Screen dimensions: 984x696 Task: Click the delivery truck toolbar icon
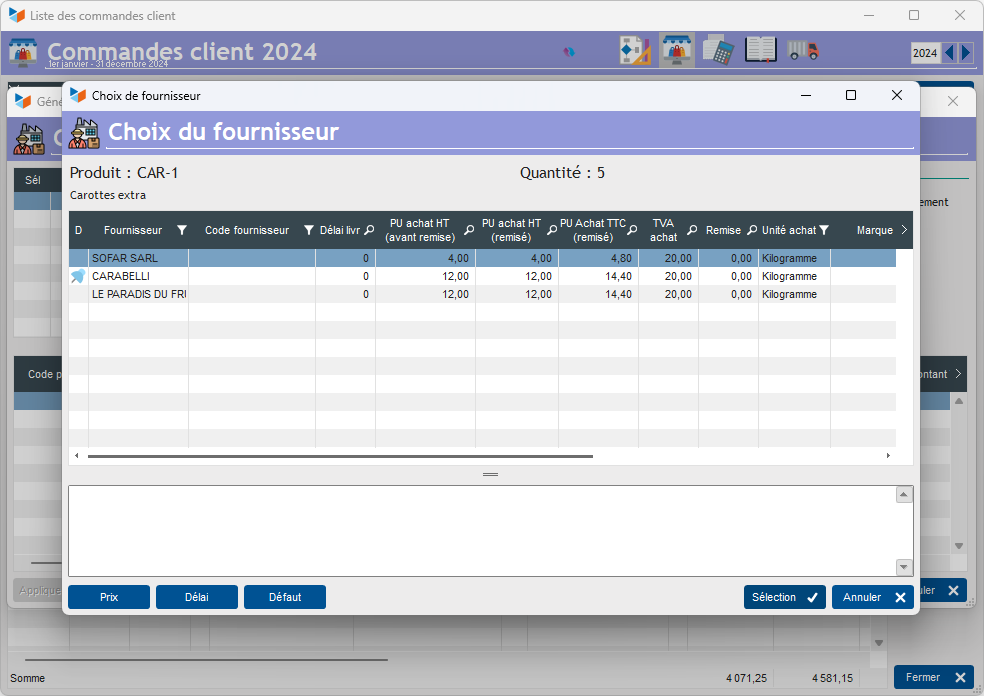coord(802,50)
